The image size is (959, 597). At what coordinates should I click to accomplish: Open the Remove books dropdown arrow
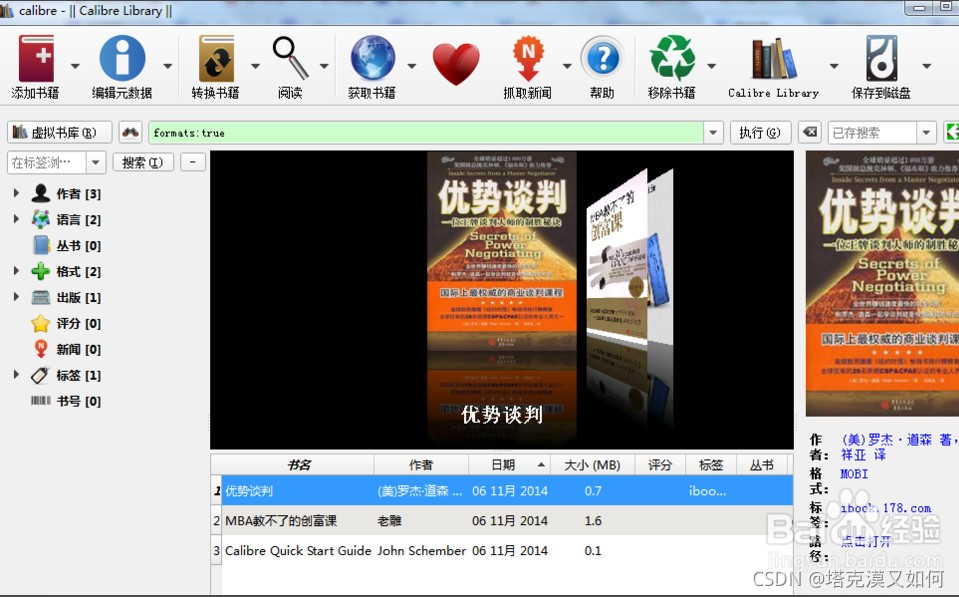pyautogui.click(x=712, y=65)
